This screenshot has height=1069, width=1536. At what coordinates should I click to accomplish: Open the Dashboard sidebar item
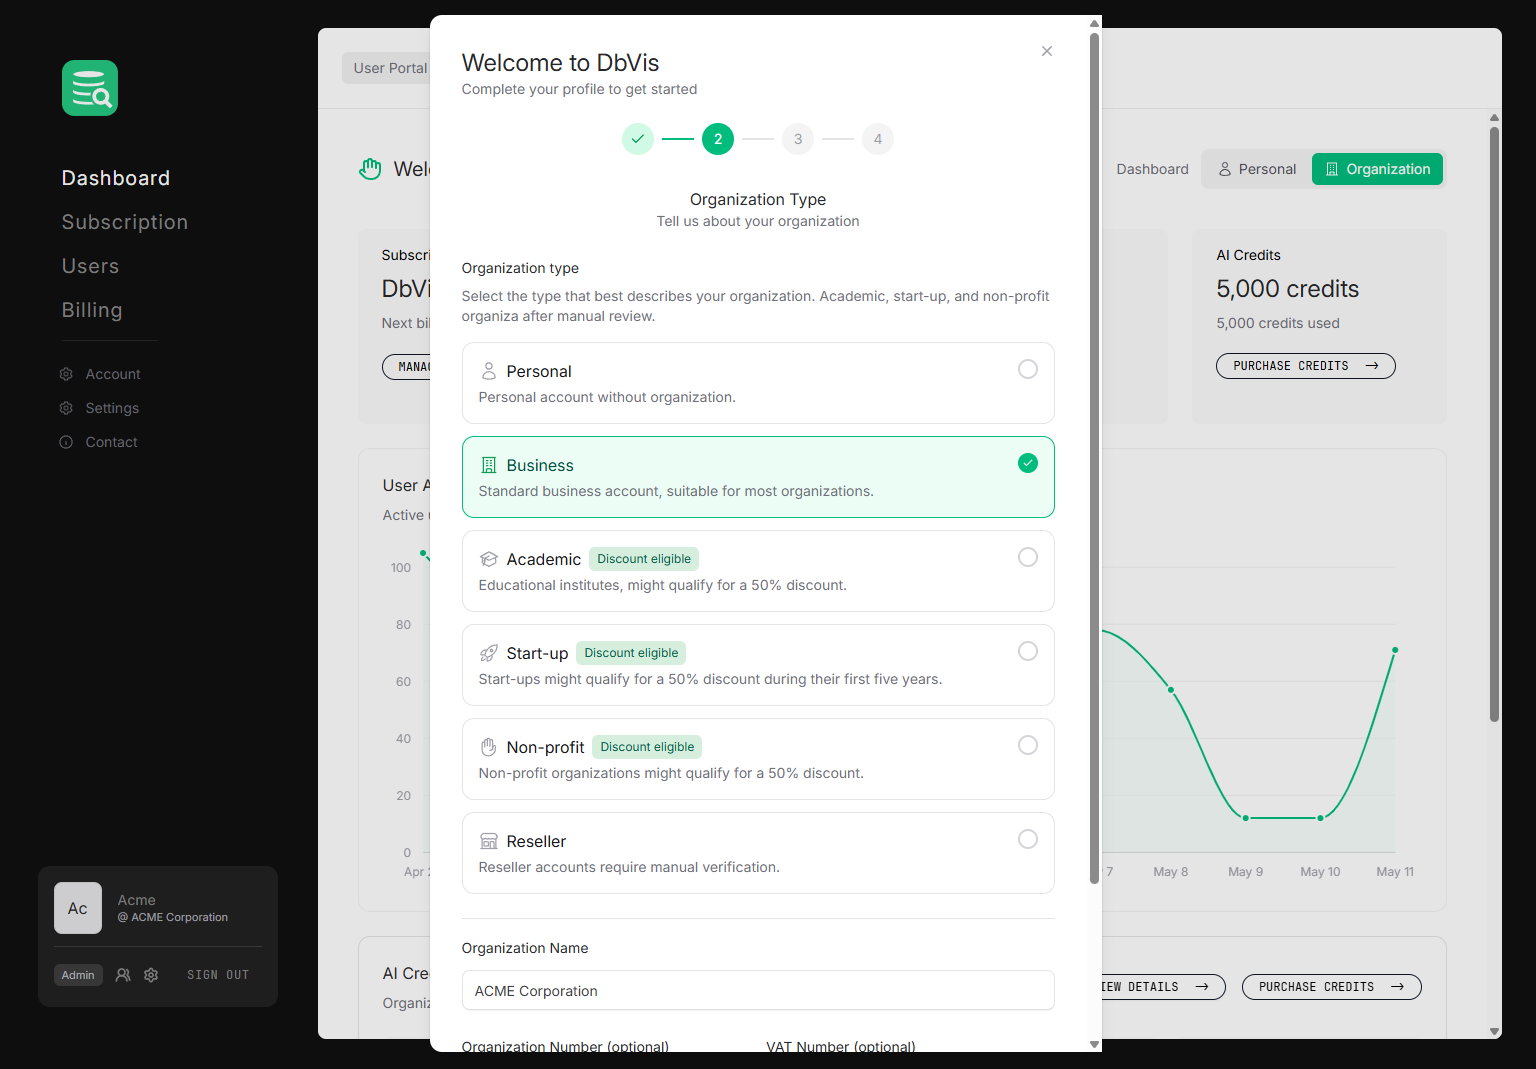[116, 178]
